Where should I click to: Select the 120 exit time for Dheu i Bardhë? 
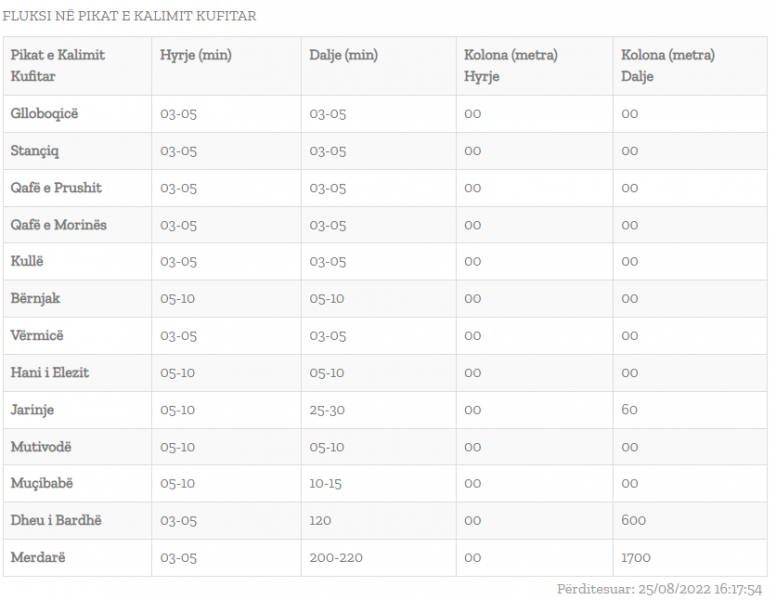click(x=320, y=520)
